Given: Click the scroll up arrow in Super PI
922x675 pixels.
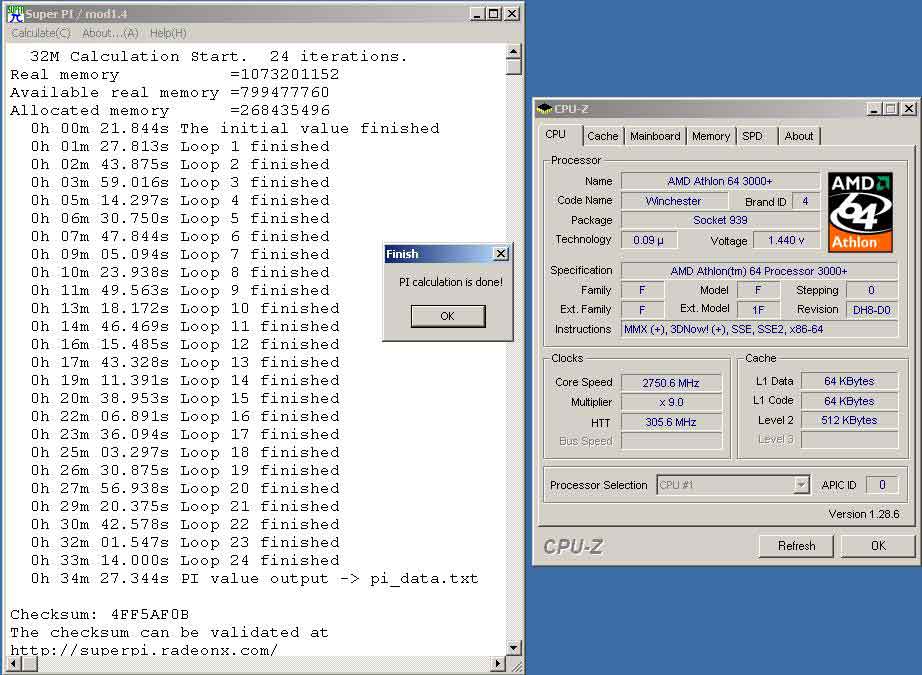Looking at the screenshot, I should pos(513,51).
